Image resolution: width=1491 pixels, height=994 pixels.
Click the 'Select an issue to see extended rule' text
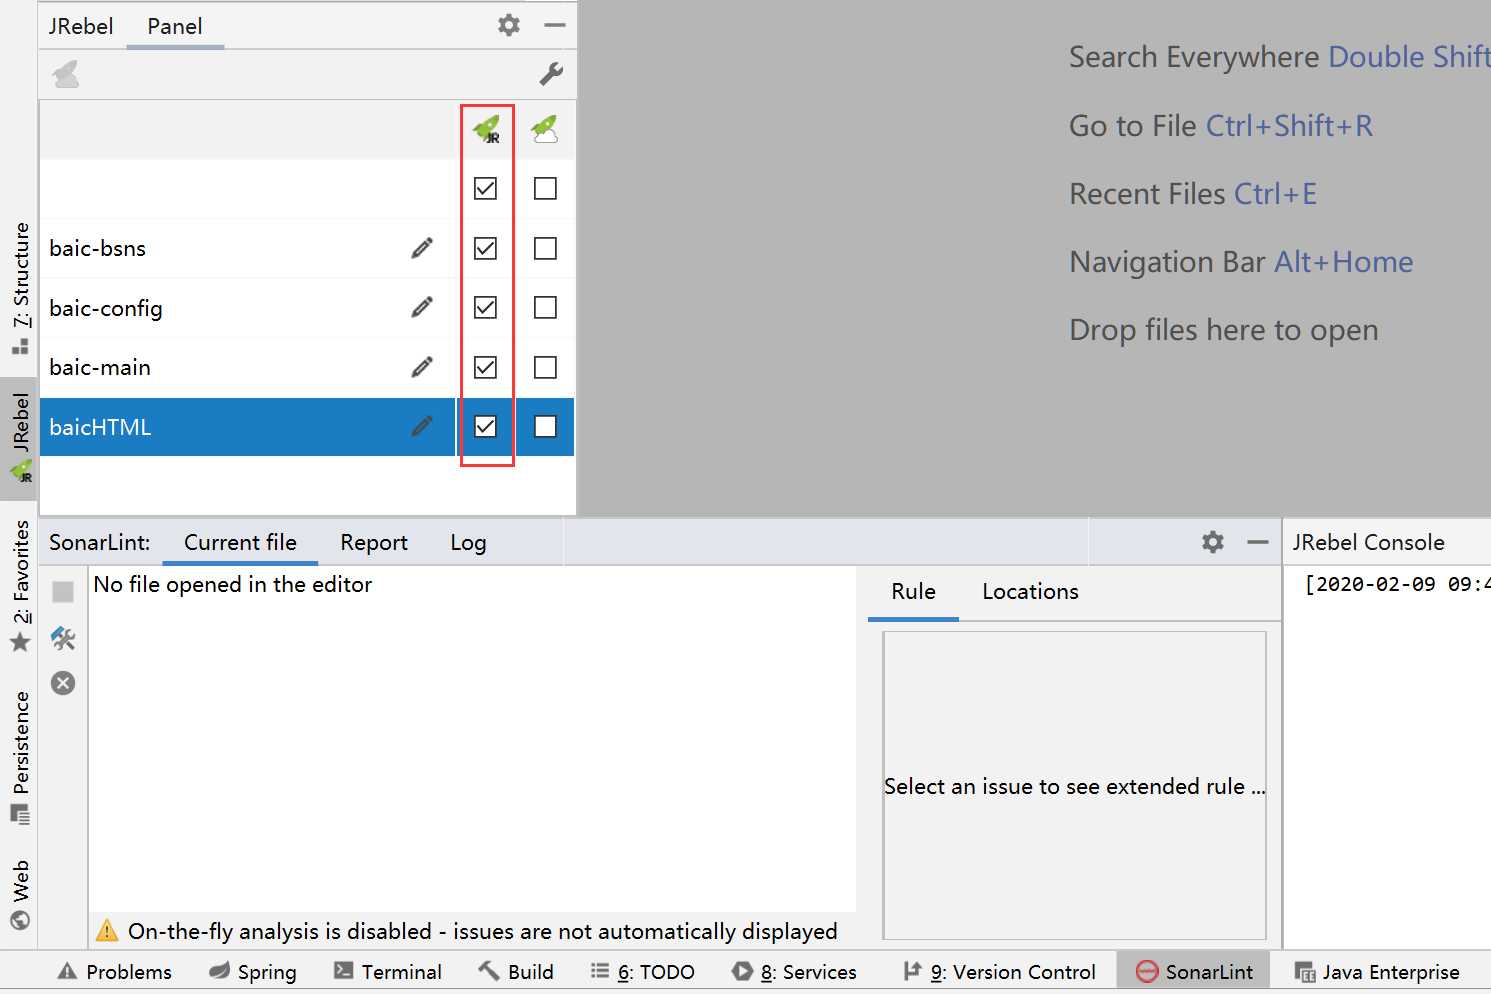point(1074,786)
